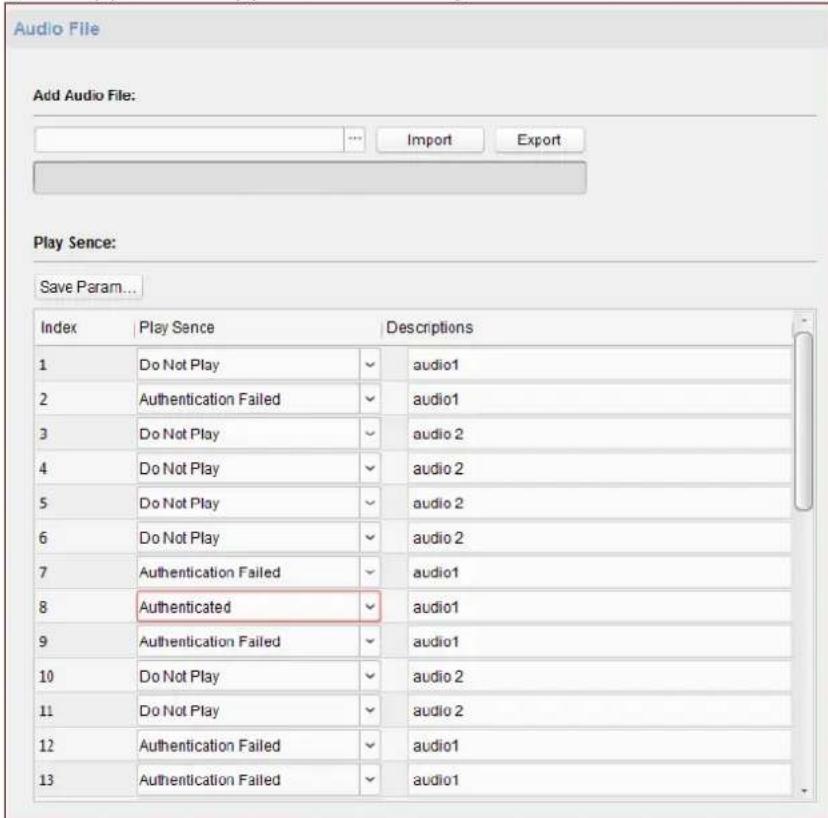The width and height of the screenshot is (828, 818).
Task: Select index cell 10 in the table
Action: [x=85, y=676]
